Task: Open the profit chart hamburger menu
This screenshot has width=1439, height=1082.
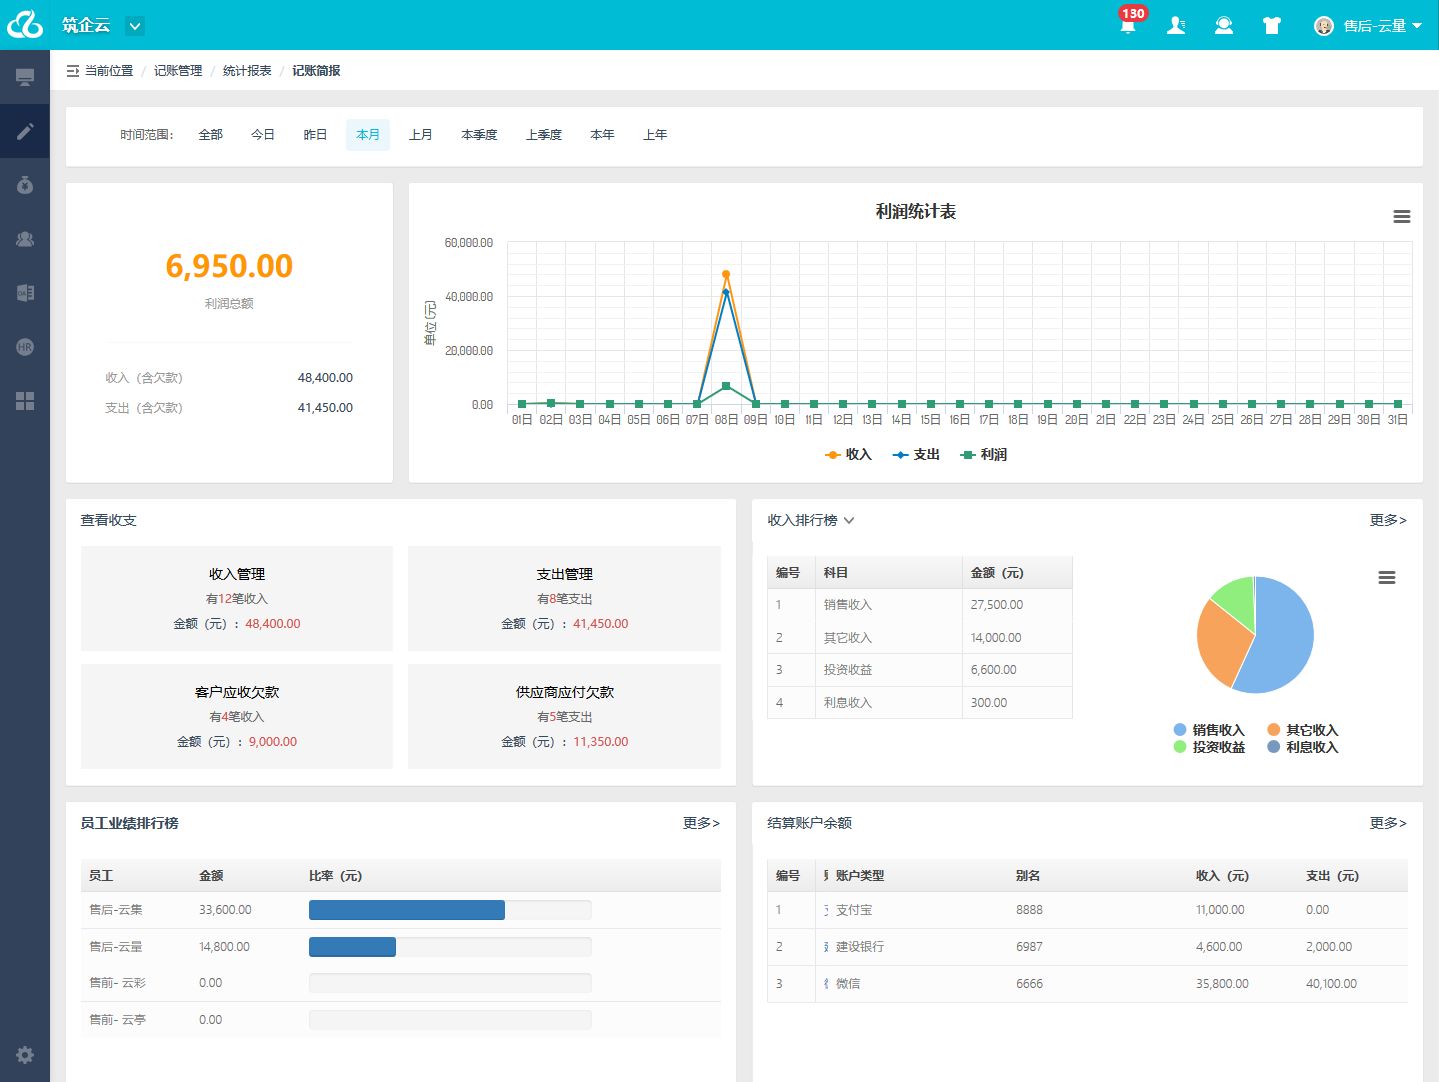Action: (x=1402, y=217)
